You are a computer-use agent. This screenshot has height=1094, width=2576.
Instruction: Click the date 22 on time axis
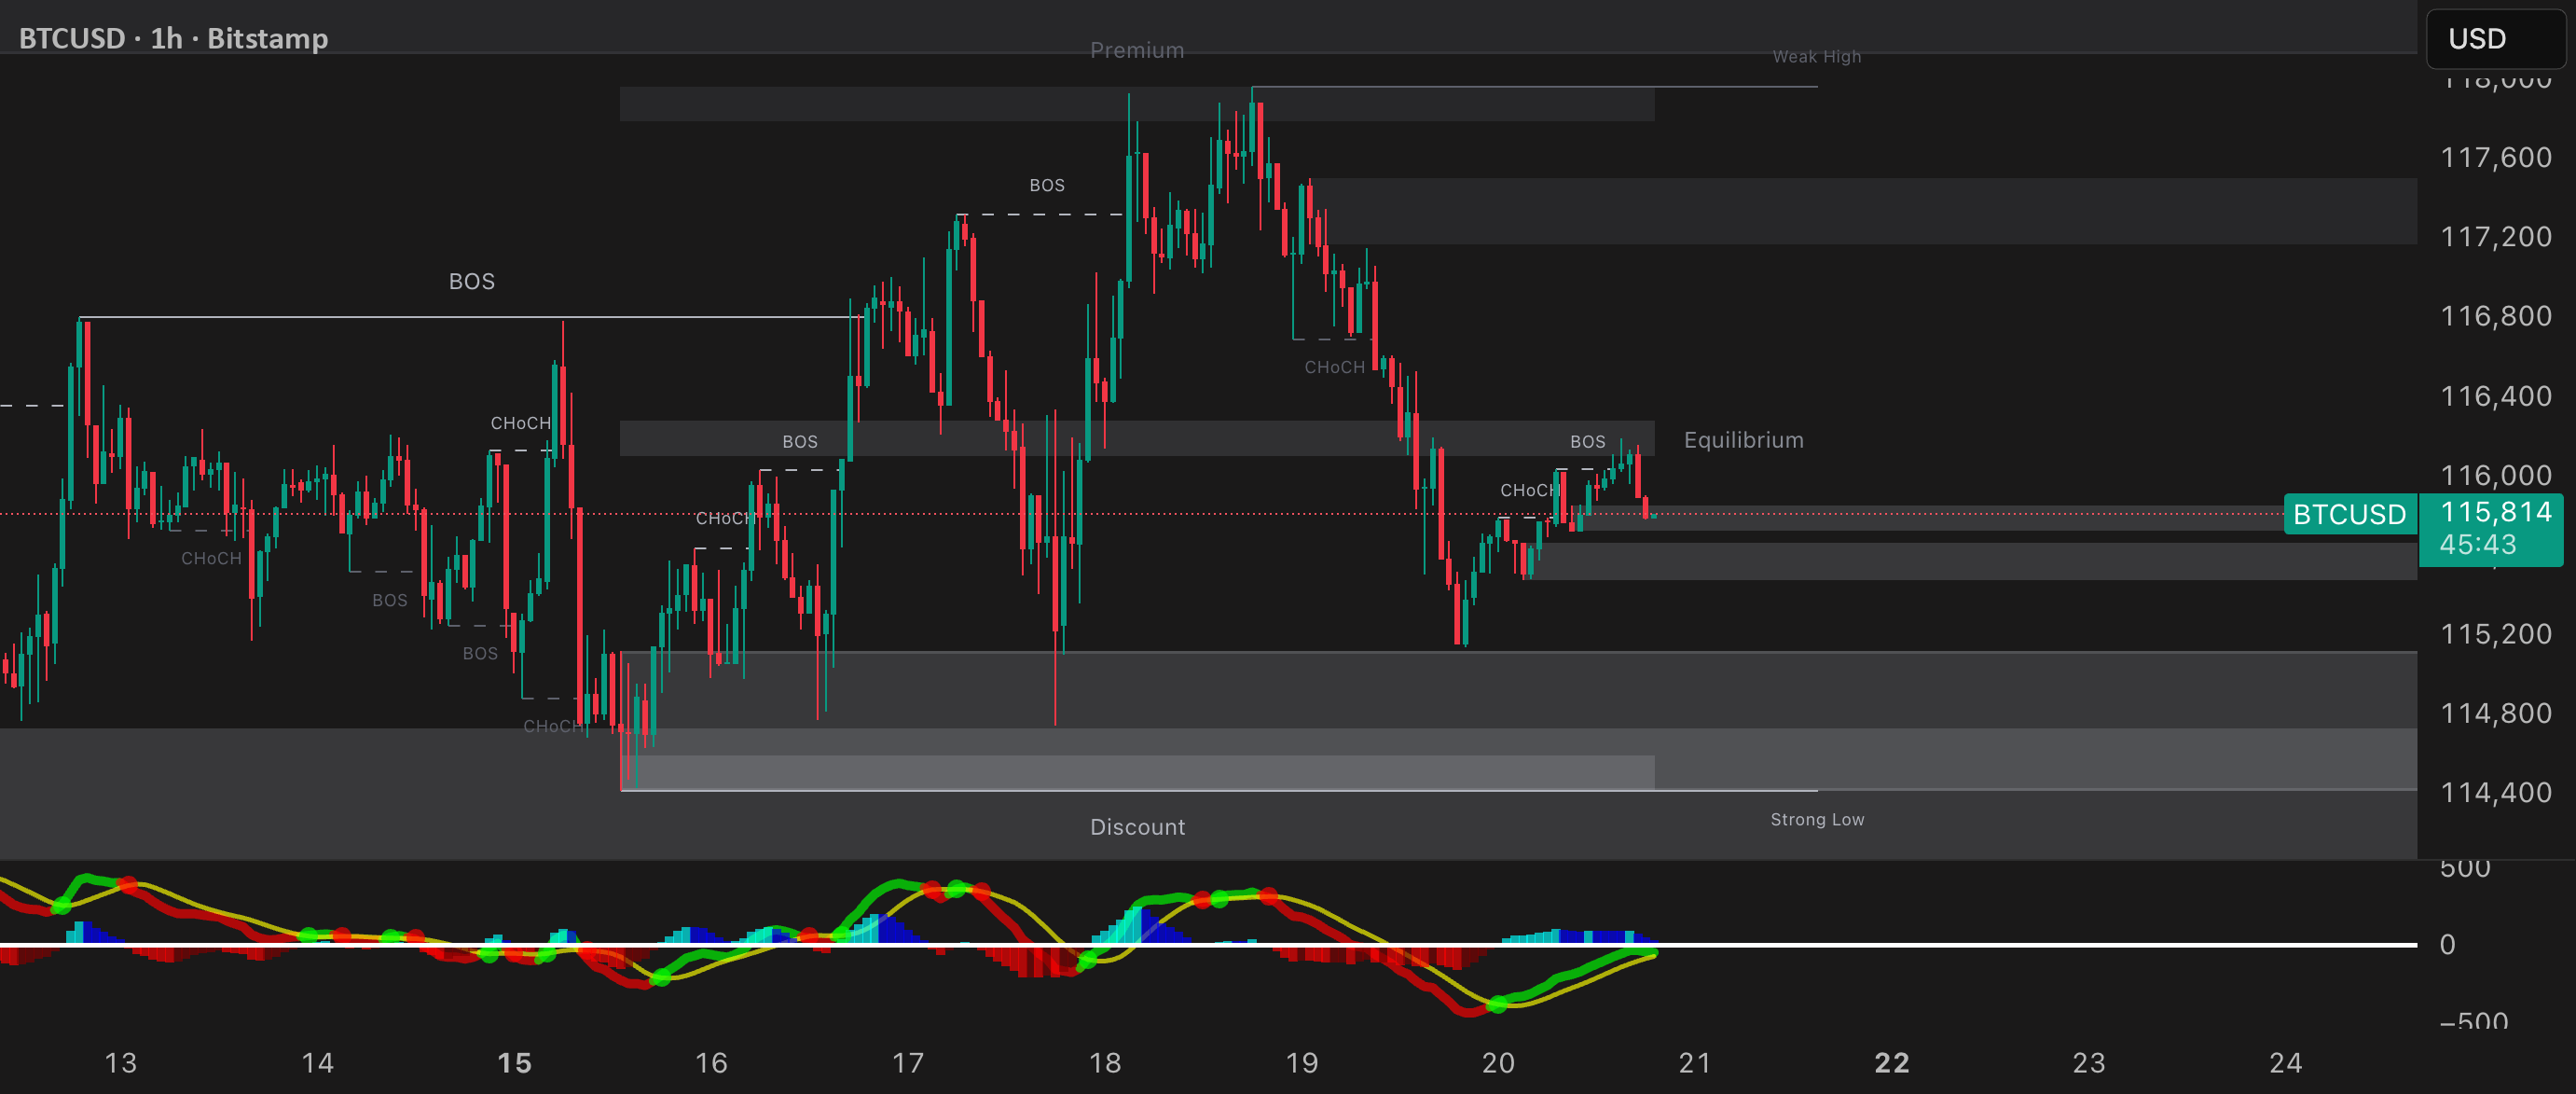point(1891,1063)
